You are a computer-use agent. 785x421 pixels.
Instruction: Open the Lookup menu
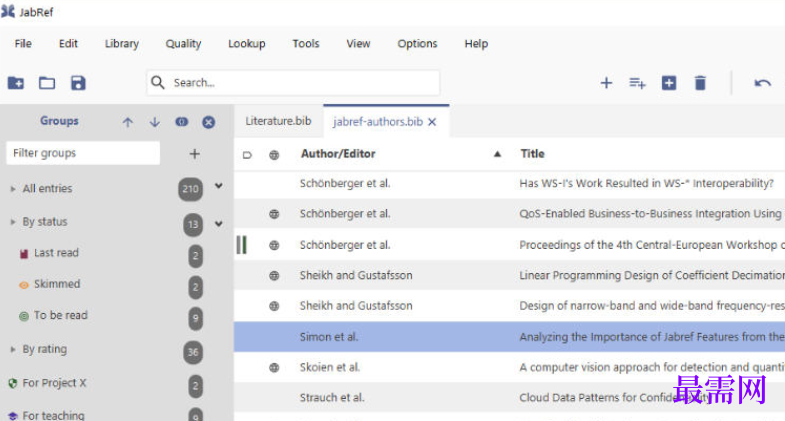click(x=247, y=44)
